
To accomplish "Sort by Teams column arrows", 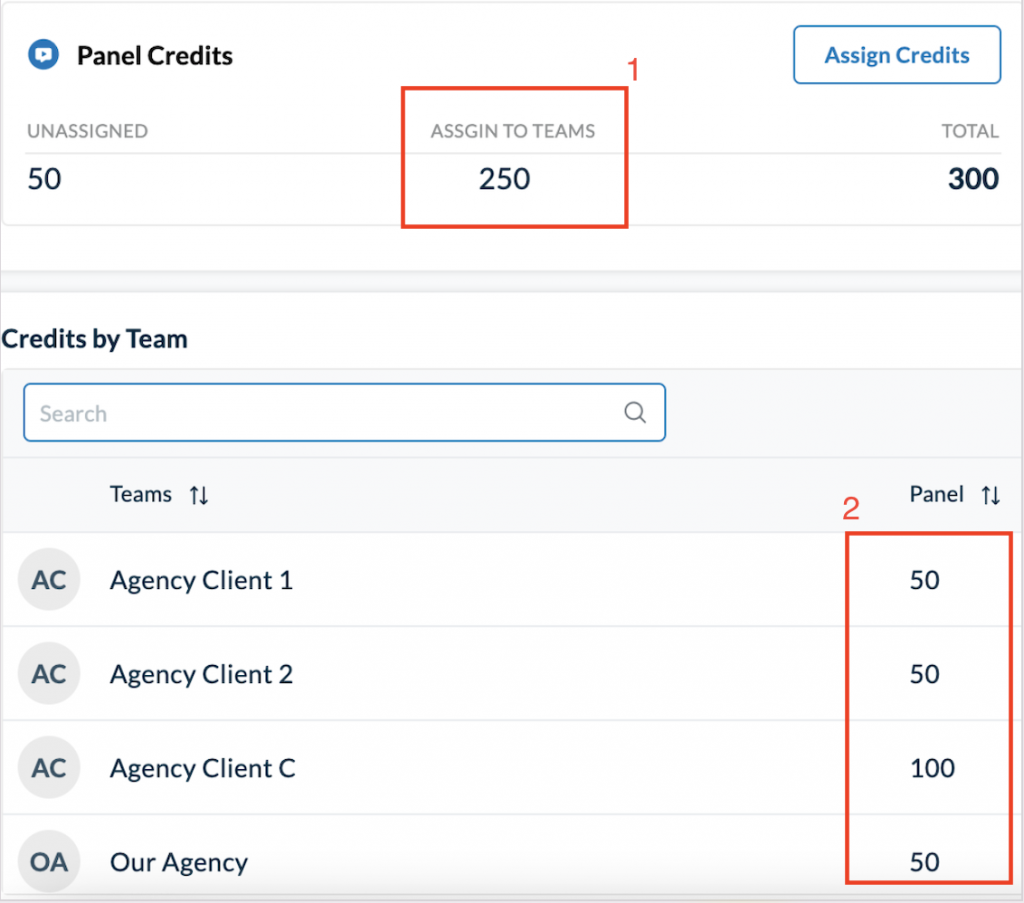I will click(x=199, y=495).
